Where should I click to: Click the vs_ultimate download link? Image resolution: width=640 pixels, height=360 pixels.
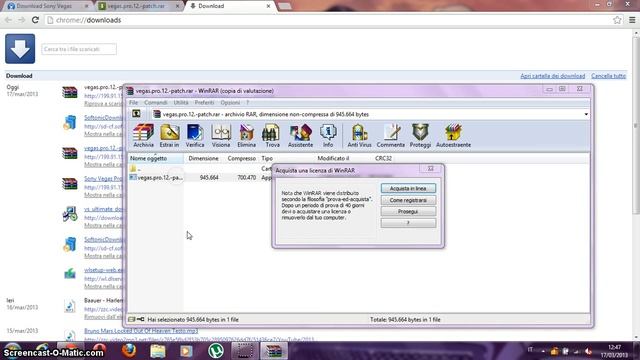pyautogui.click(x=103, y=209)
